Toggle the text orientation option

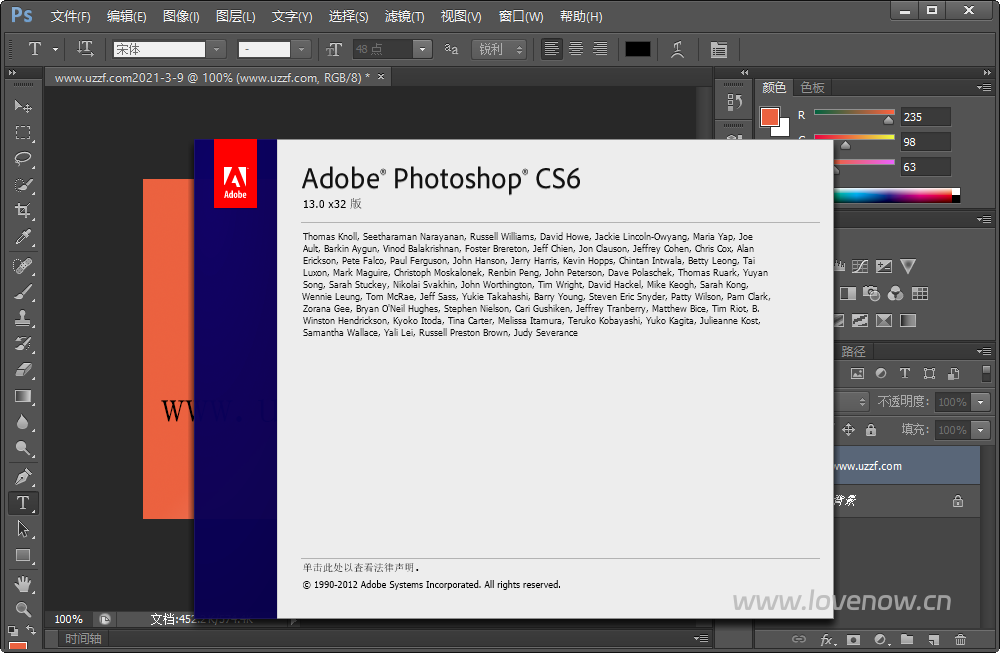(85, 49)
